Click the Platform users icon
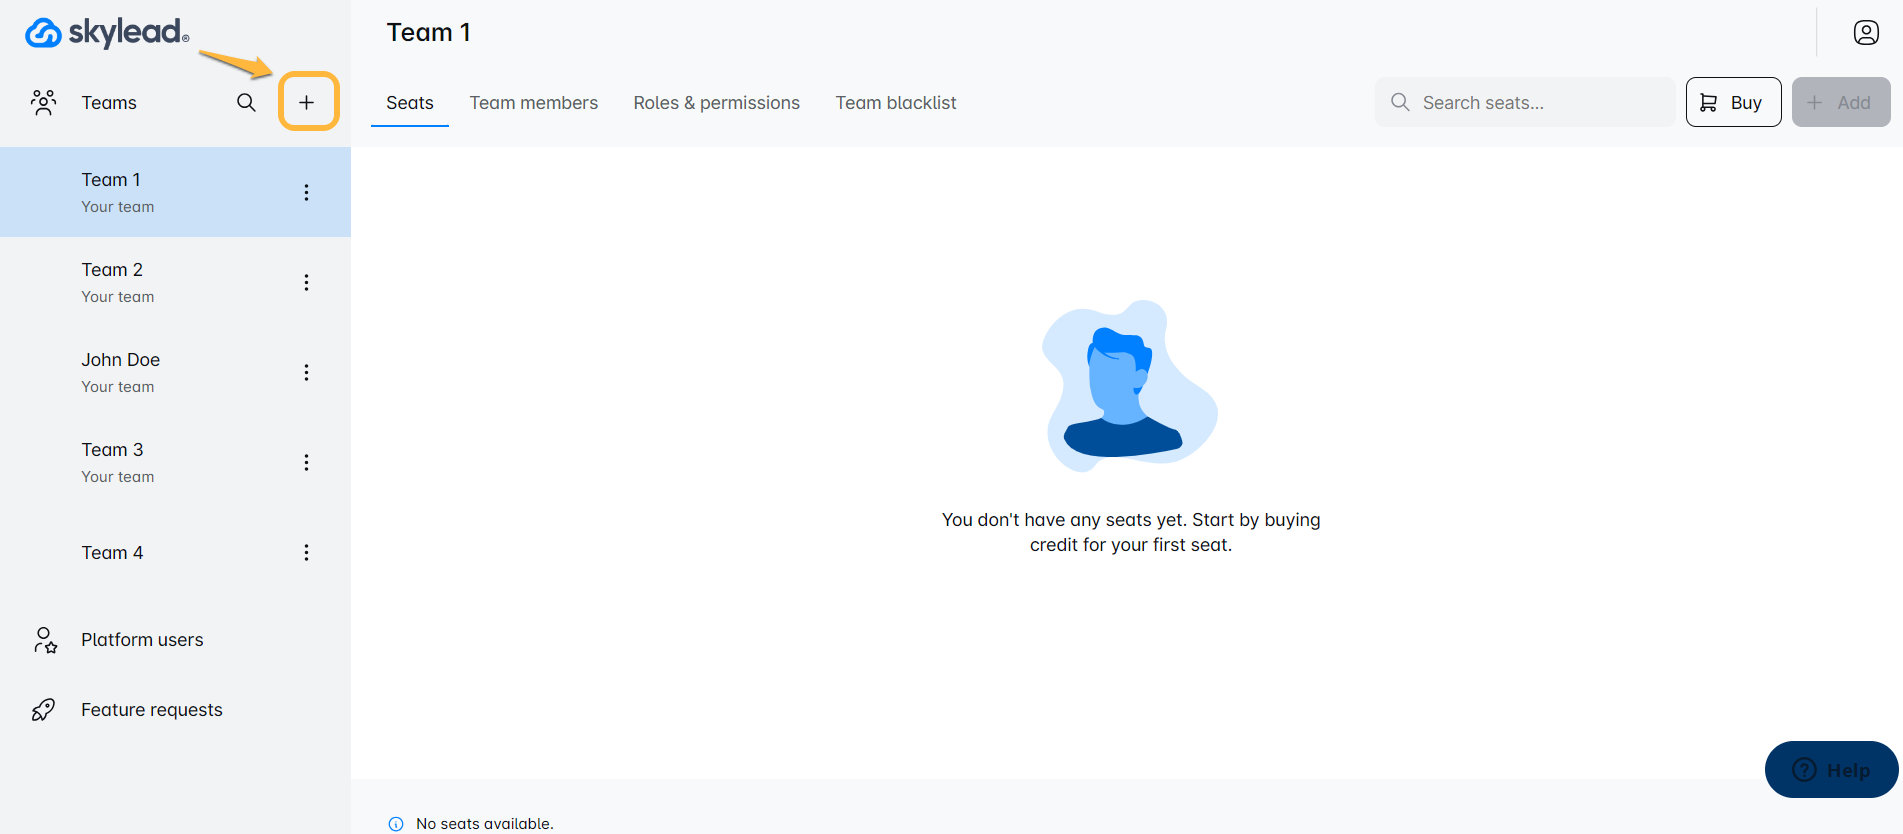Viewport: 1903px width, 834px height. tap(45, 640)
